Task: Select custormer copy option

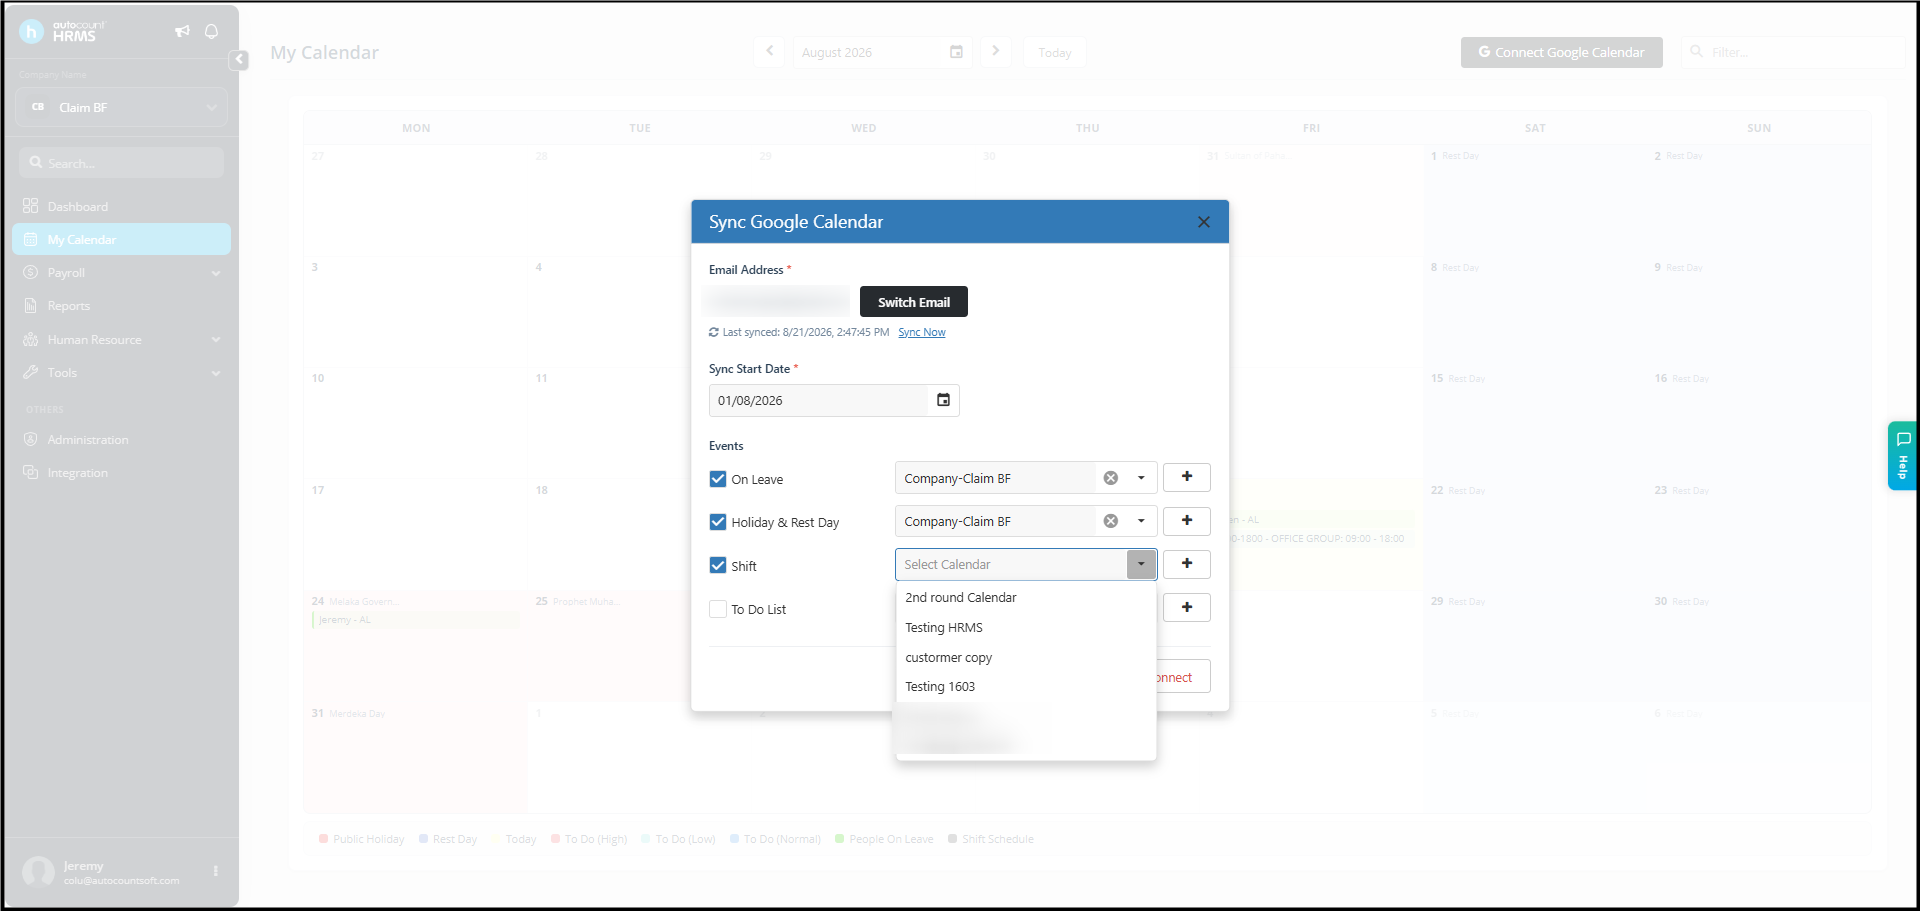Action: (x=1026, y=658)
